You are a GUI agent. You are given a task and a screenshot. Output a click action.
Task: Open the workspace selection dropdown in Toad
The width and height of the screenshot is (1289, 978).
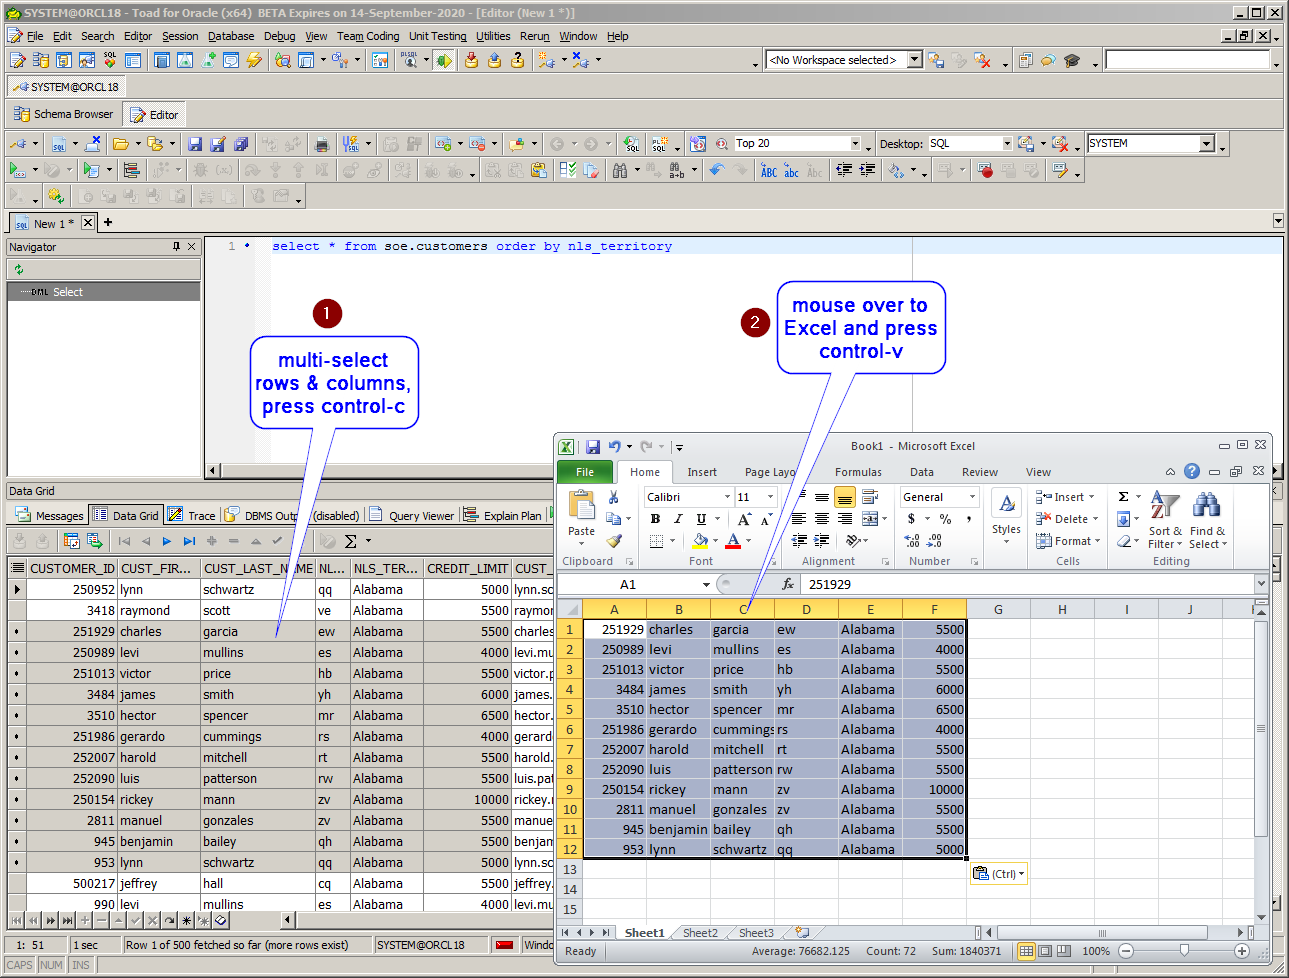[914, 60]
